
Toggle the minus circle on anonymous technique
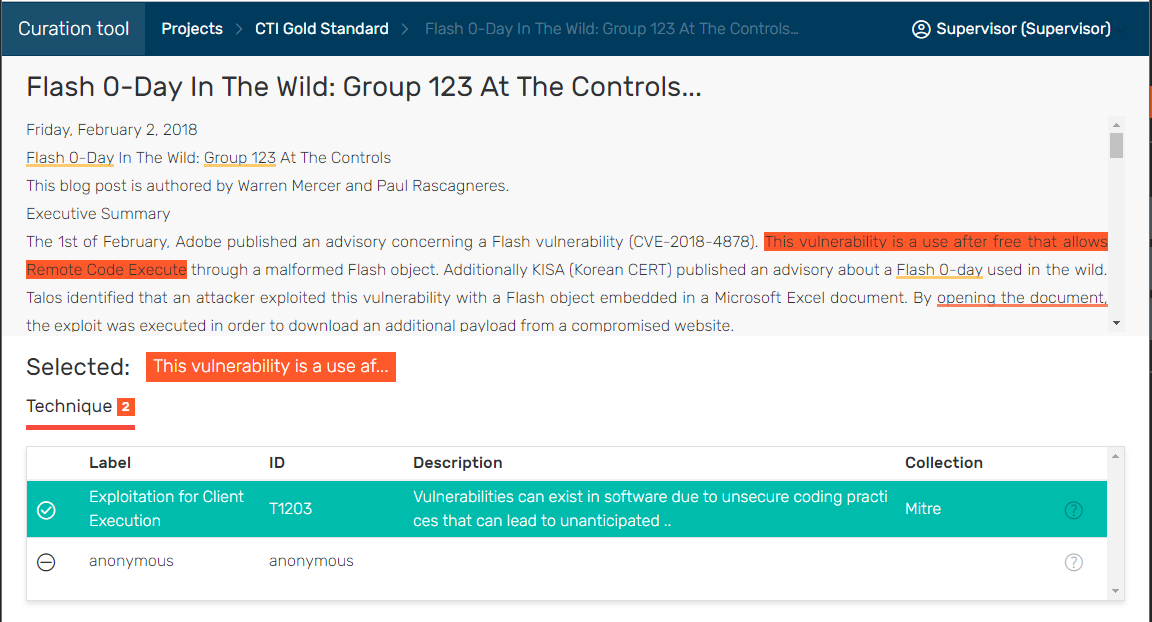(x=46, y=562)
